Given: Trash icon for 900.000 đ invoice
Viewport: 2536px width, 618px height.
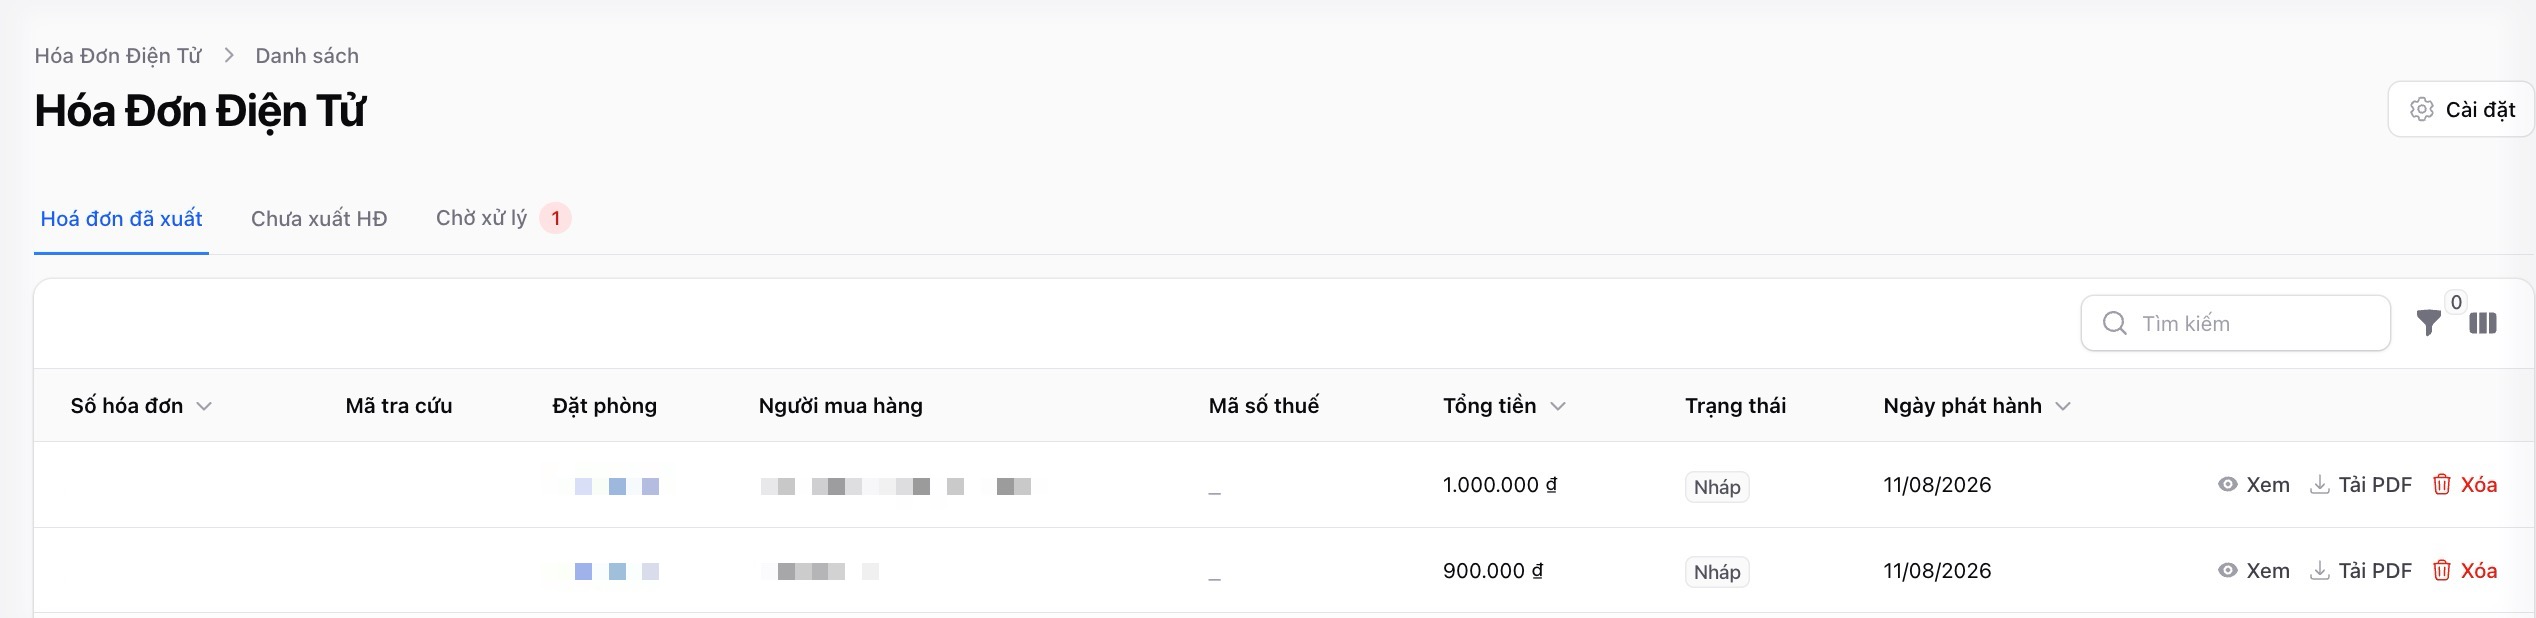Looking at the screenshot, I should [2441, 571].
